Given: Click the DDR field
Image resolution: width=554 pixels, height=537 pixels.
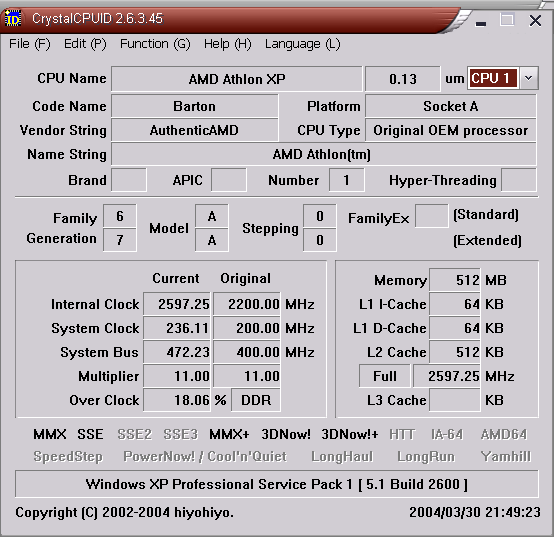Looking at the screenshot, I should pyautogui.click(x=256, y=400).
